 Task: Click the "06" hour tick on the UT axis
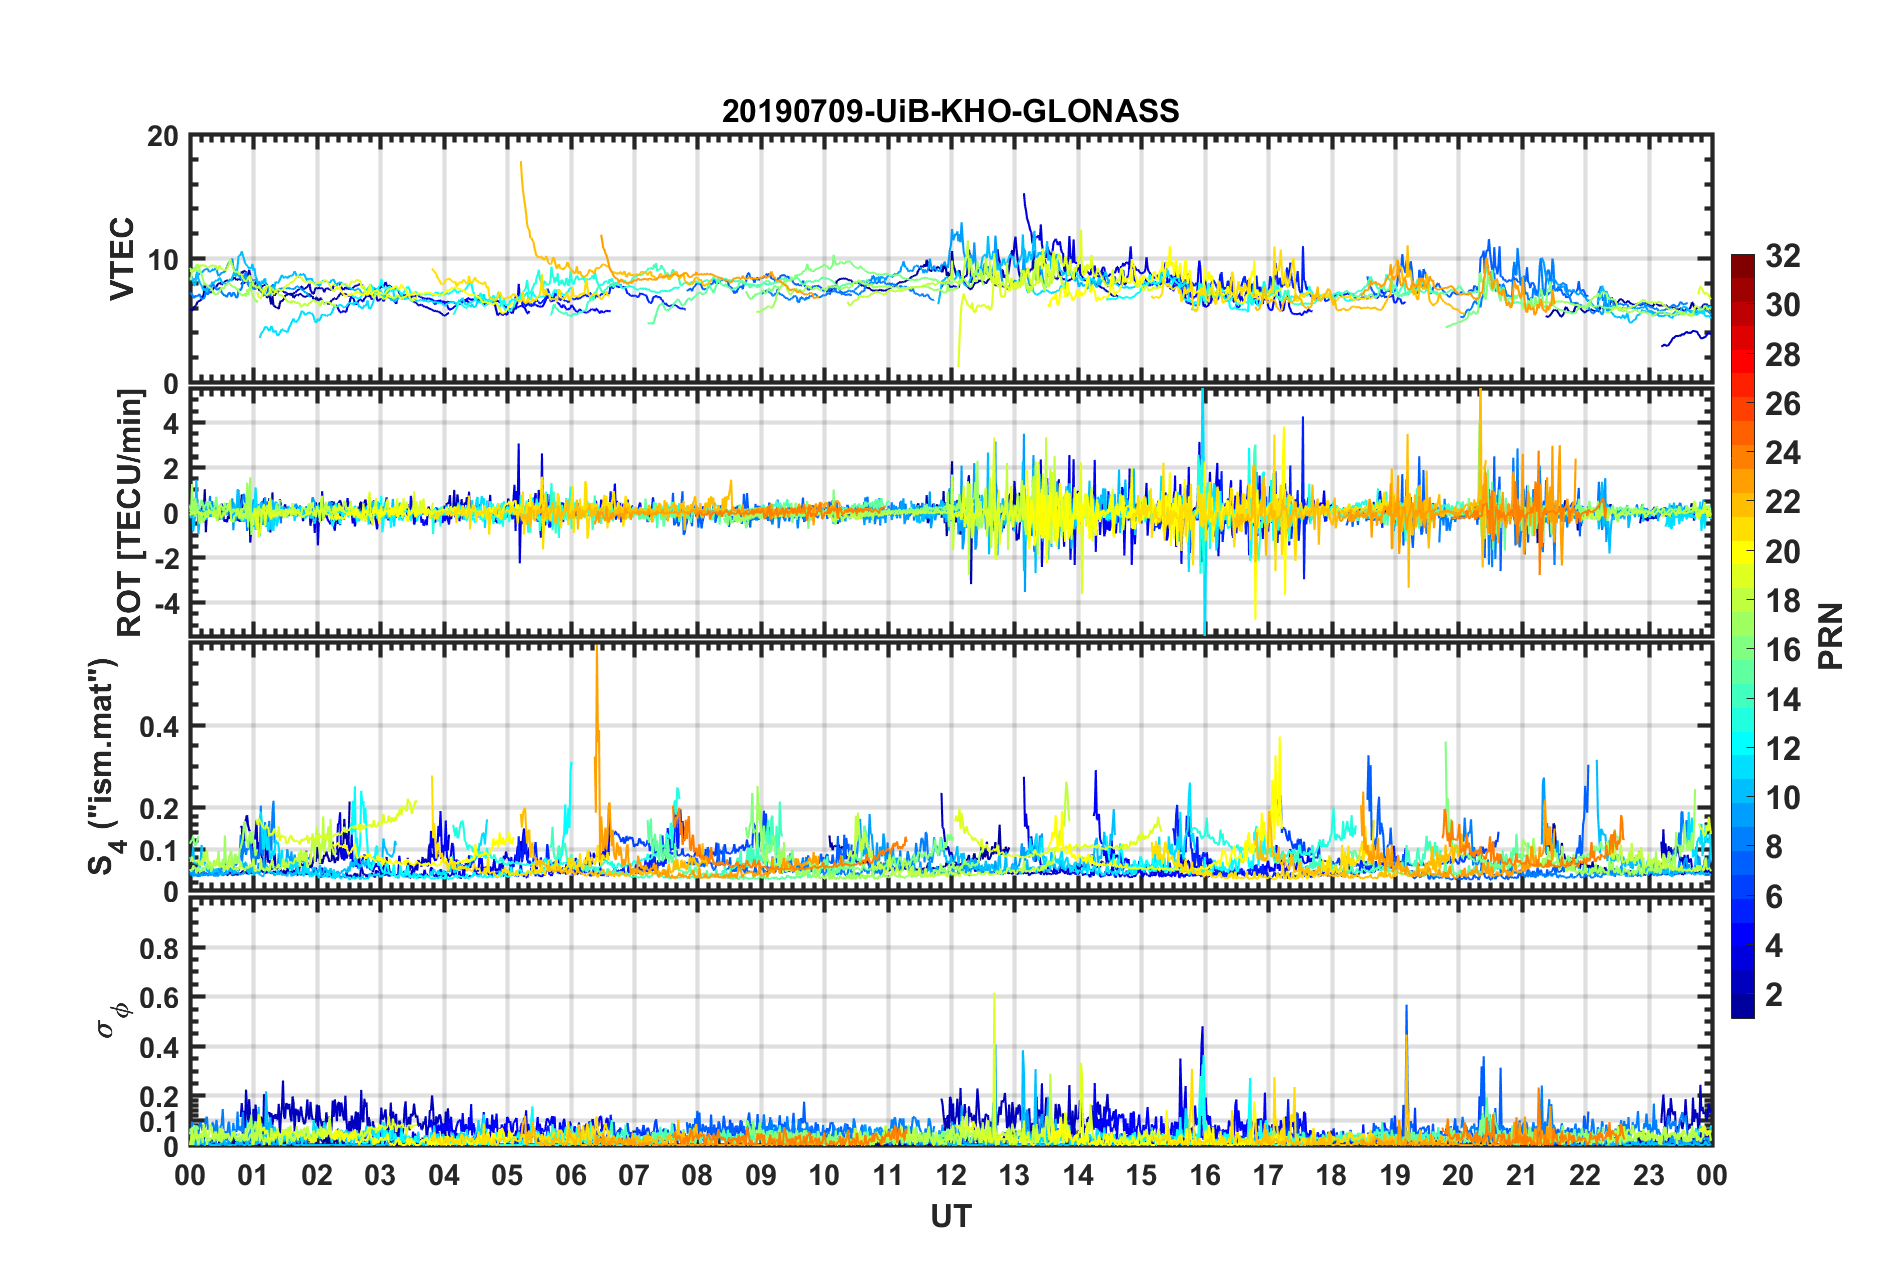571,1175
